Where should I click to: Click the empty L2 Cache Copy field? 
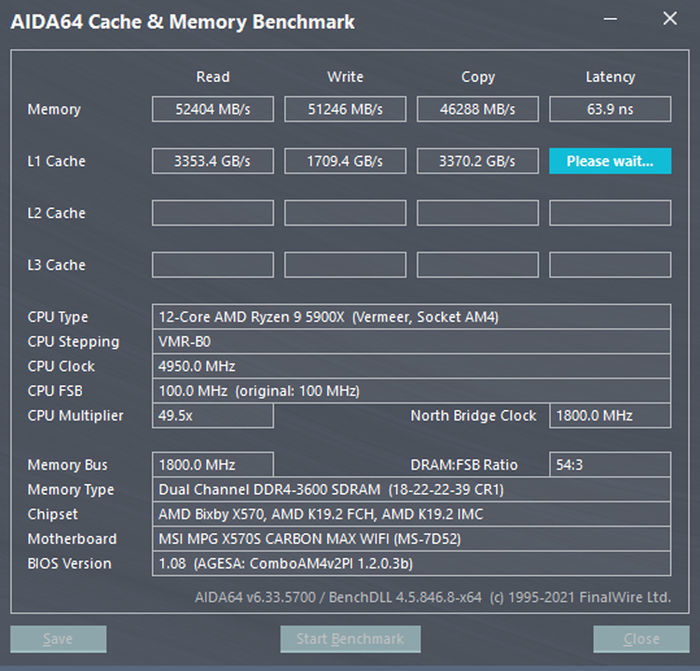478,213
